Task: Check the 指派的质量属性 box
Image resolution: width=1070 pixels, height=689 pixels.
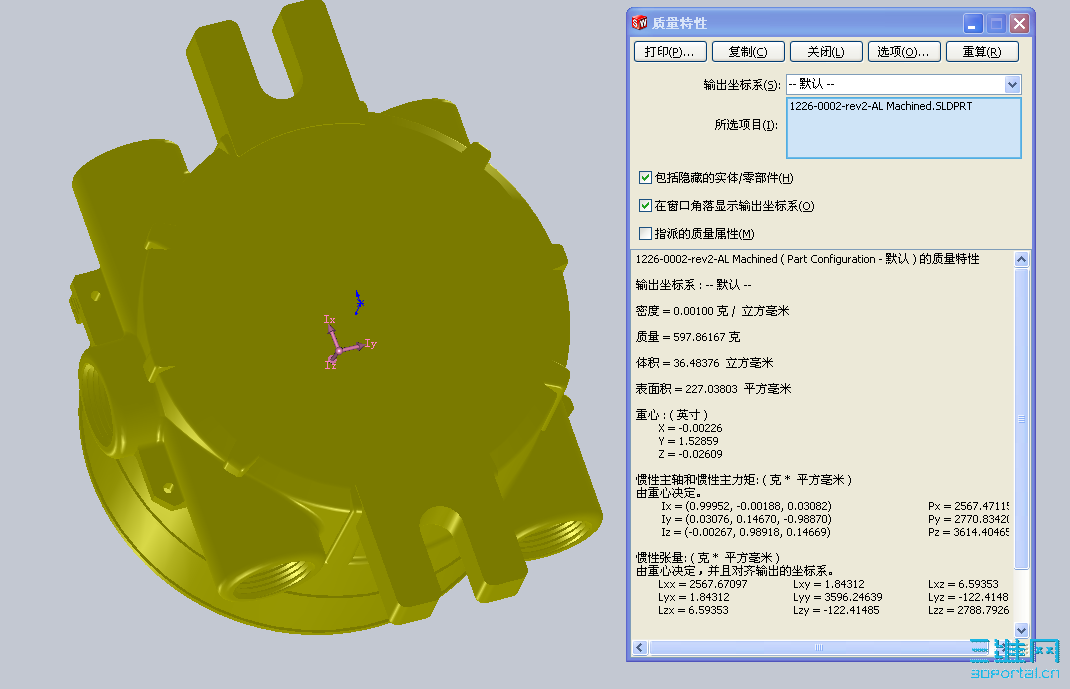Action: [646, 233]
